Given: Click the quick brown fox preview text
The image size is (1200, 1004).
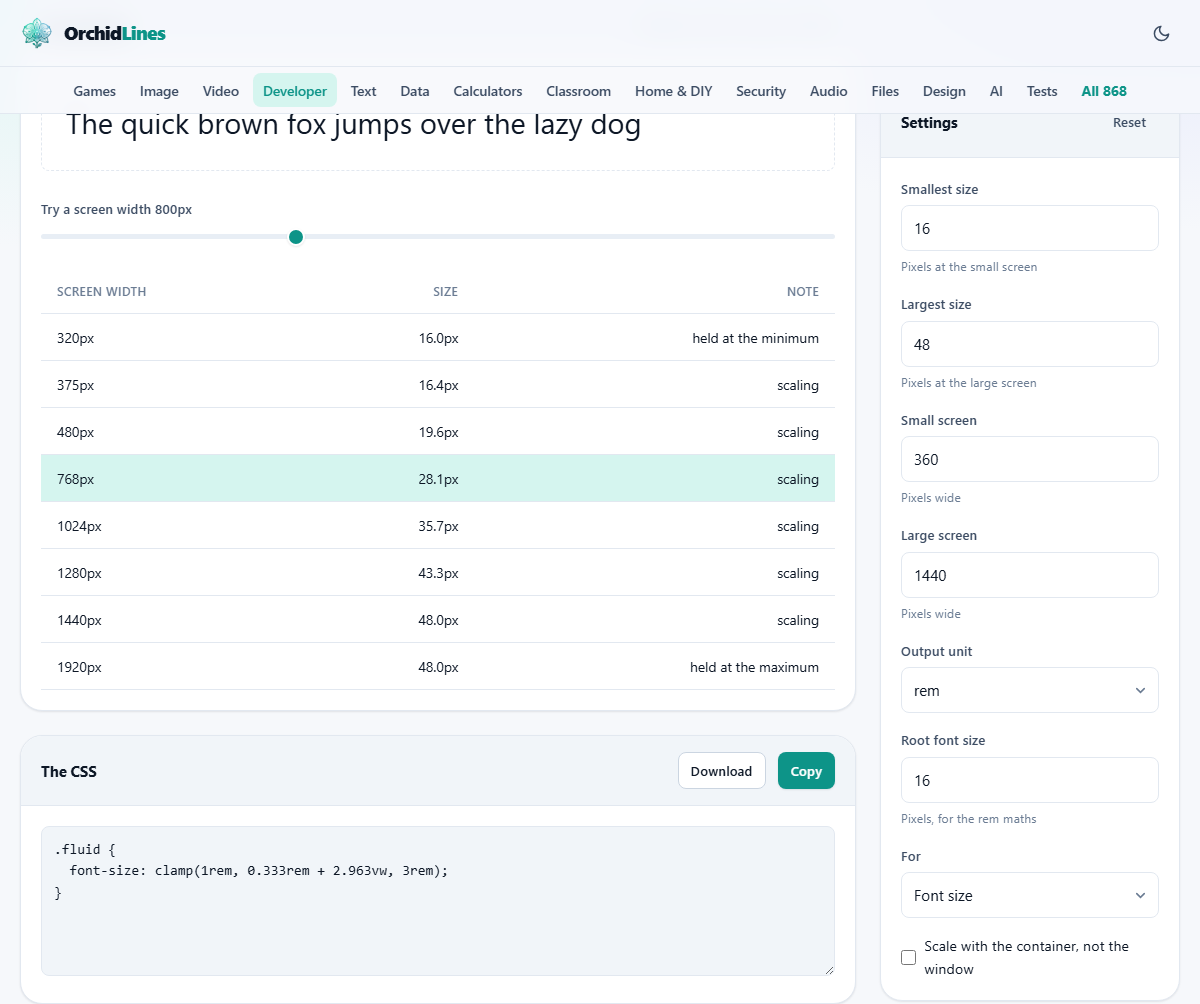Looking at the screenshot, I should pos(353,126).
